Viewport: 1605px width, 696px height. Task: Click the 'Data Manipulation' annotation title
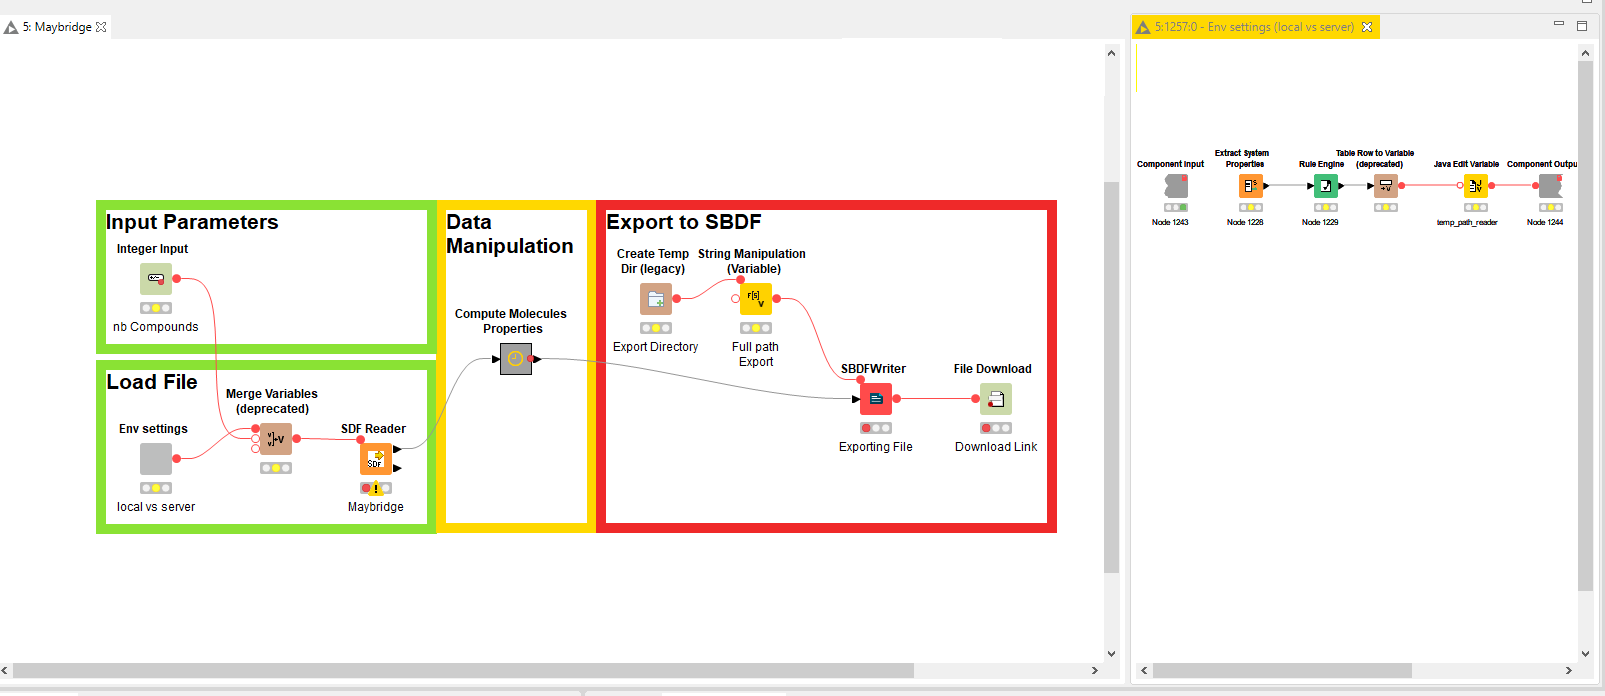(510, 234)
